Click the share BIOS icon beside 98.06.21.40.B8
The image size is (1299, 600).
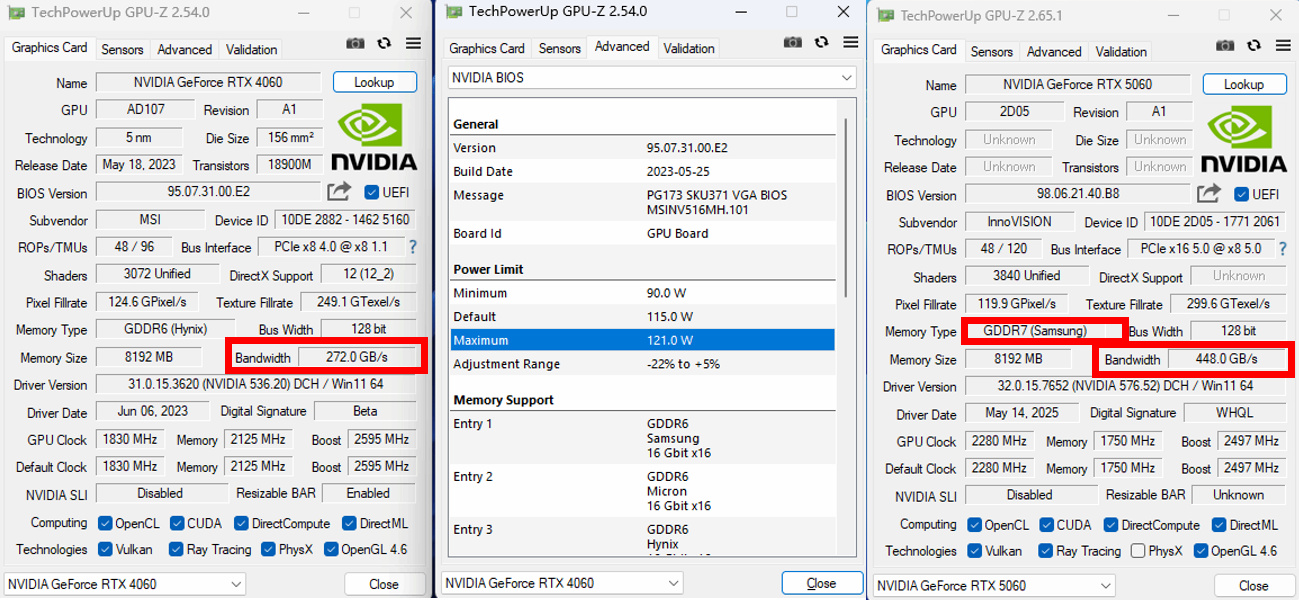tap(1209, 194)
